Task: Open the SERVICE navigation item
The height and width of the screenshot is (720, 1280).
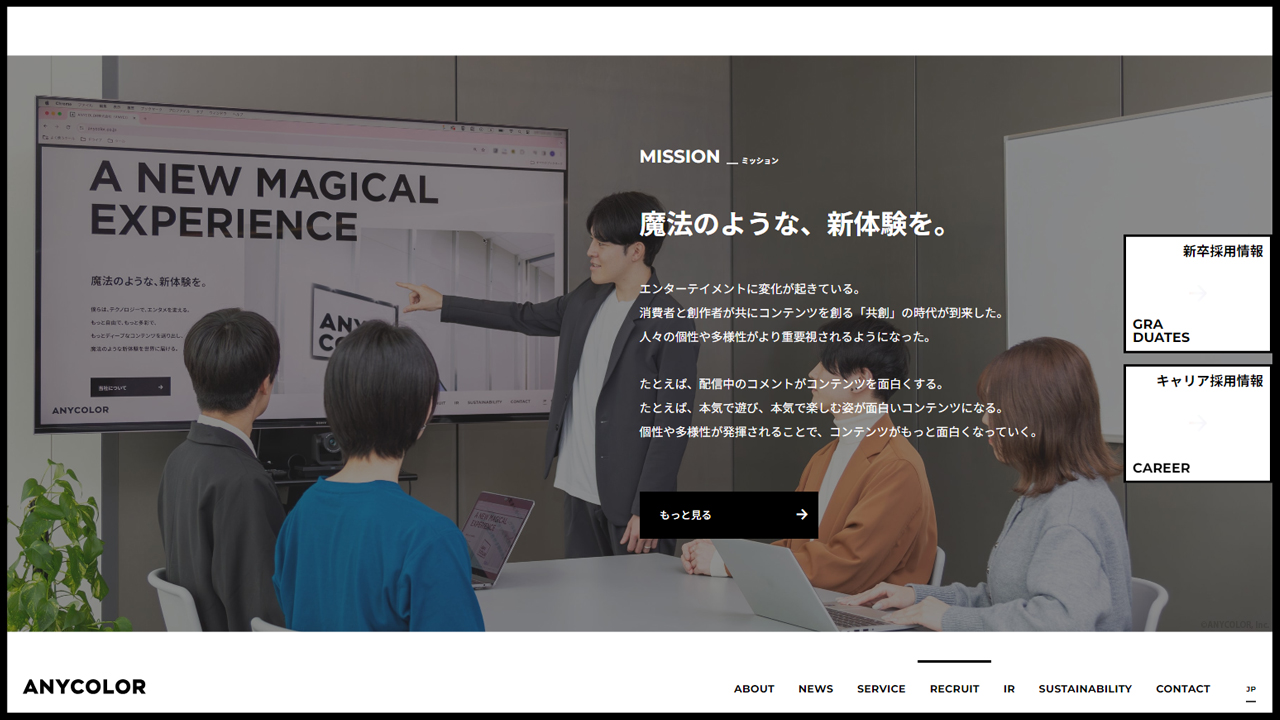Action: pyautogui.click(x=881, y=689)
